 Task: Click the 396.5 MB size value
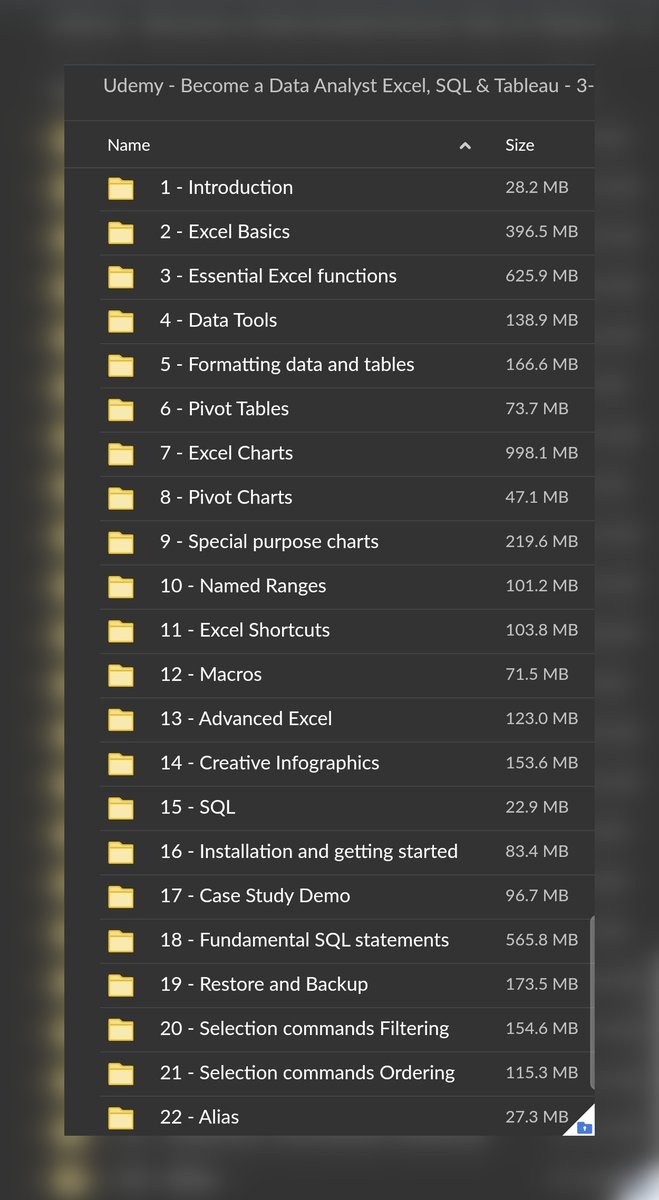click(542, 231)
